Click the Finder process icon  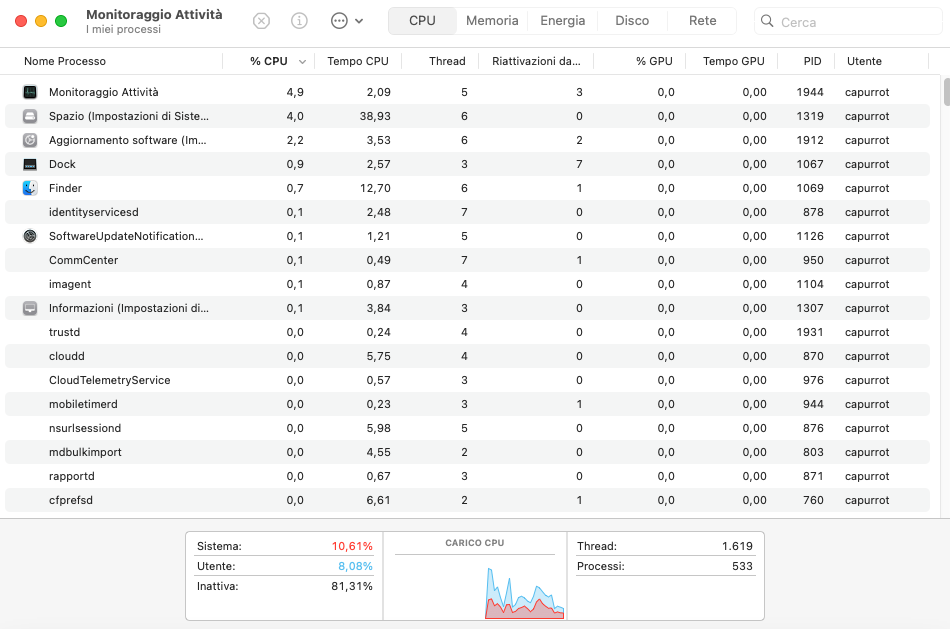tap(30, 188)
